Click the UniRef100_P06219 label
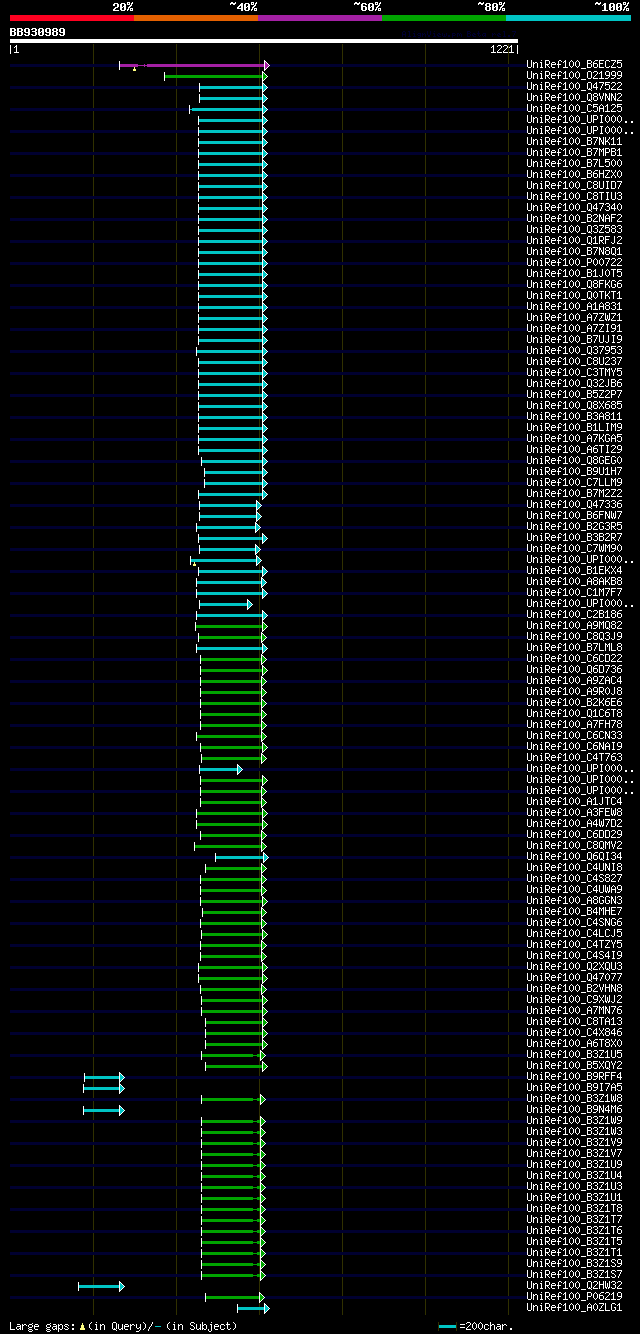The width and height of the screenshot is (640, 1334). point(576,1296)
